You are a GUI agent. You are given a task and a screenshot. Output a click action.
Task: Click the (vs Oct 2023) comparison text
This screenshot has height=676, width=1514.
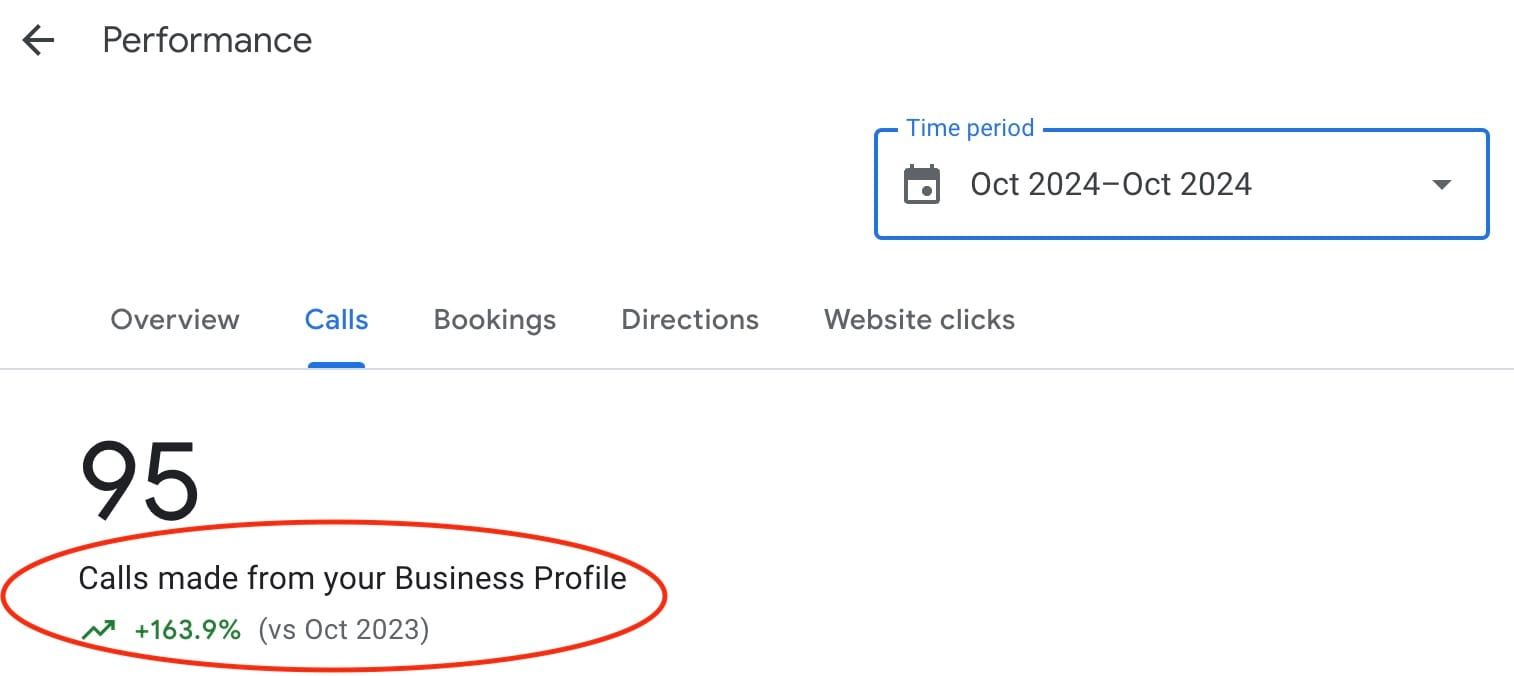click(343, 630)
